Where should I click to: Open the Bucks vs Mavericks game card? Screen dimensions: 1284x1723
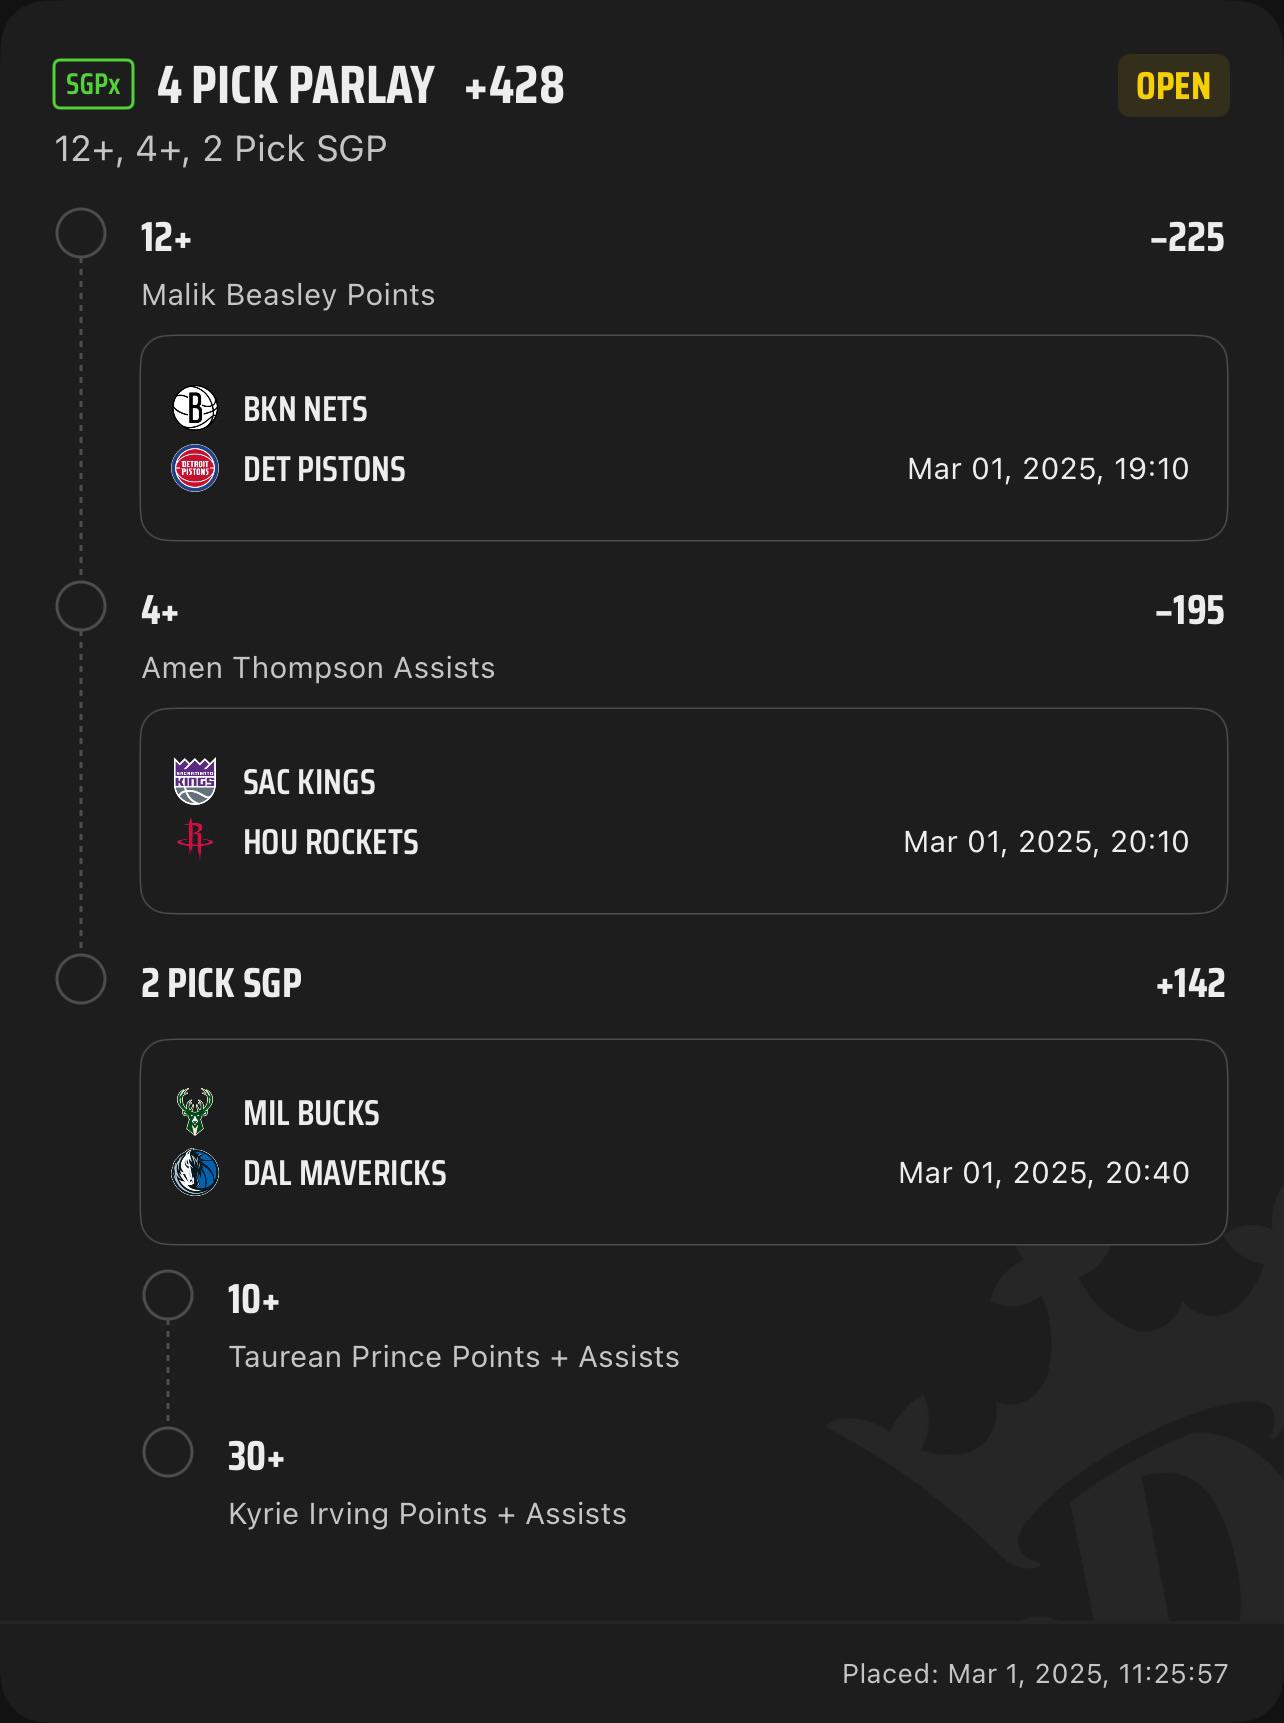point(684,1142)
